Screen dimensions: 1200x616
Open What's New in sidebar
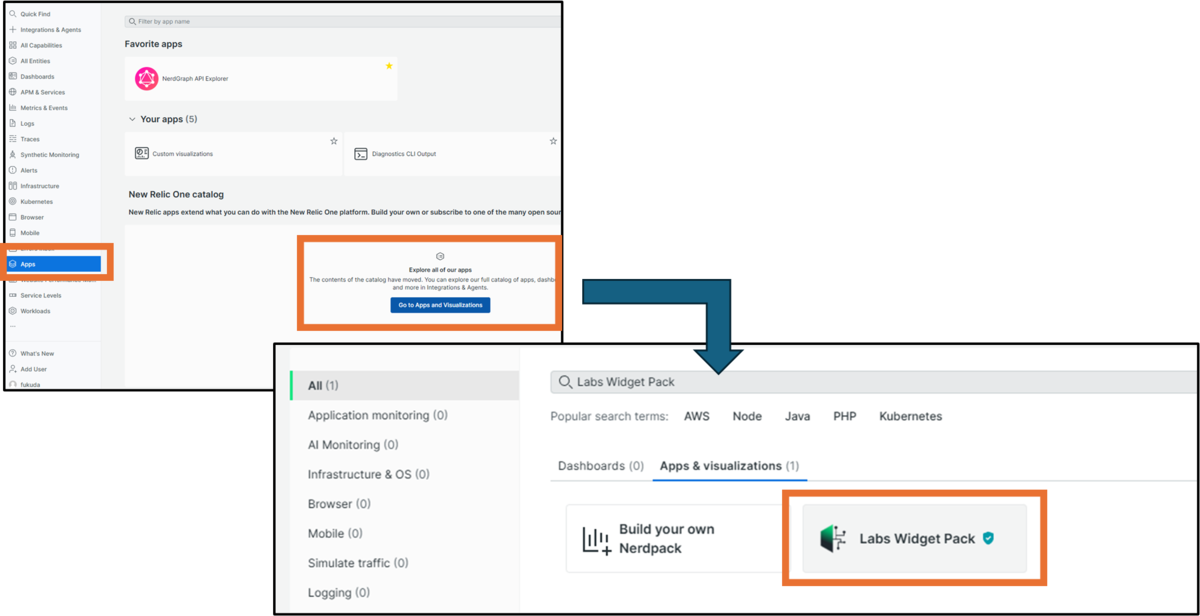[x=37, y=354]
